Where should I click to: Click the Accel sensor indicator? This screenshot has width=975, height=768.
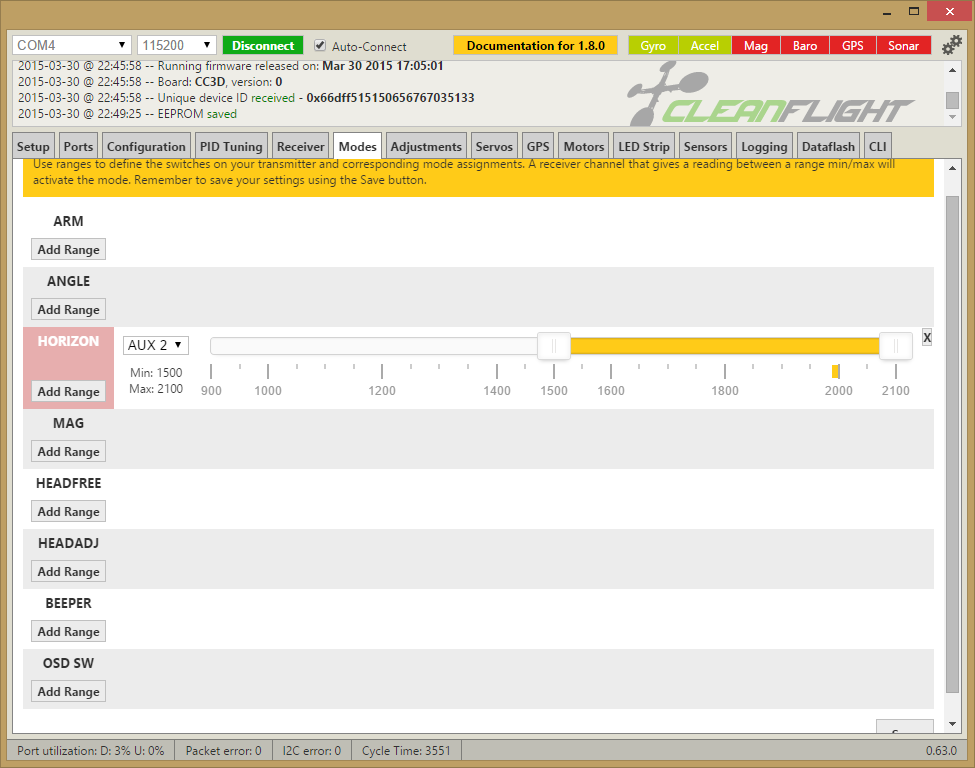click(x=704, y=46)
